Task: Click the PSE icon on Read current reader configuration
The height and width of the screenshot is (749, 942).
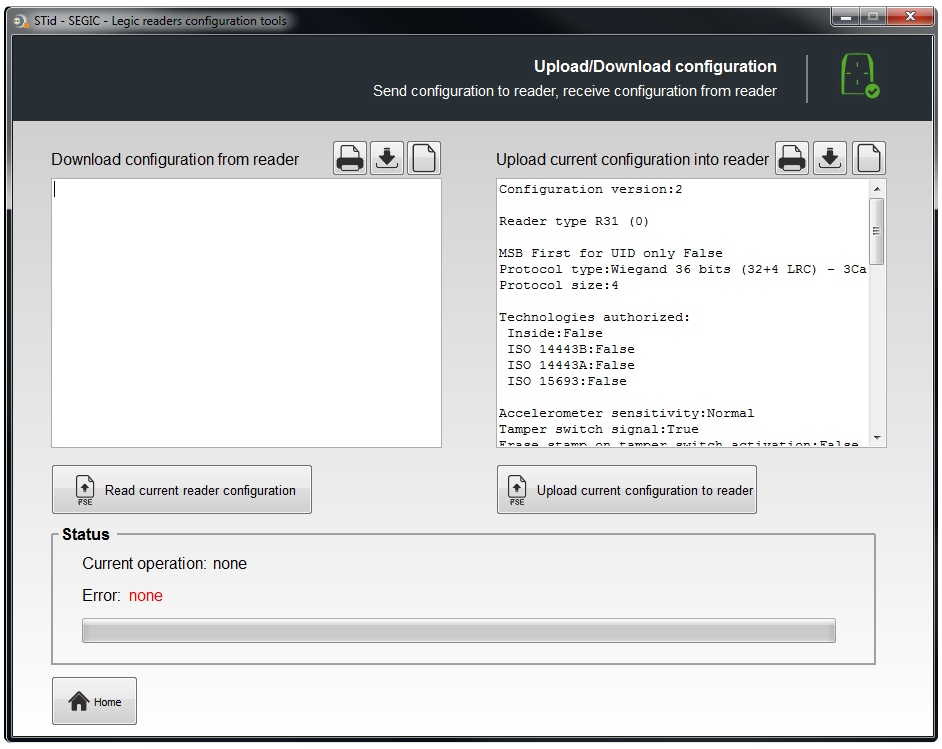Action: (85, 490)
